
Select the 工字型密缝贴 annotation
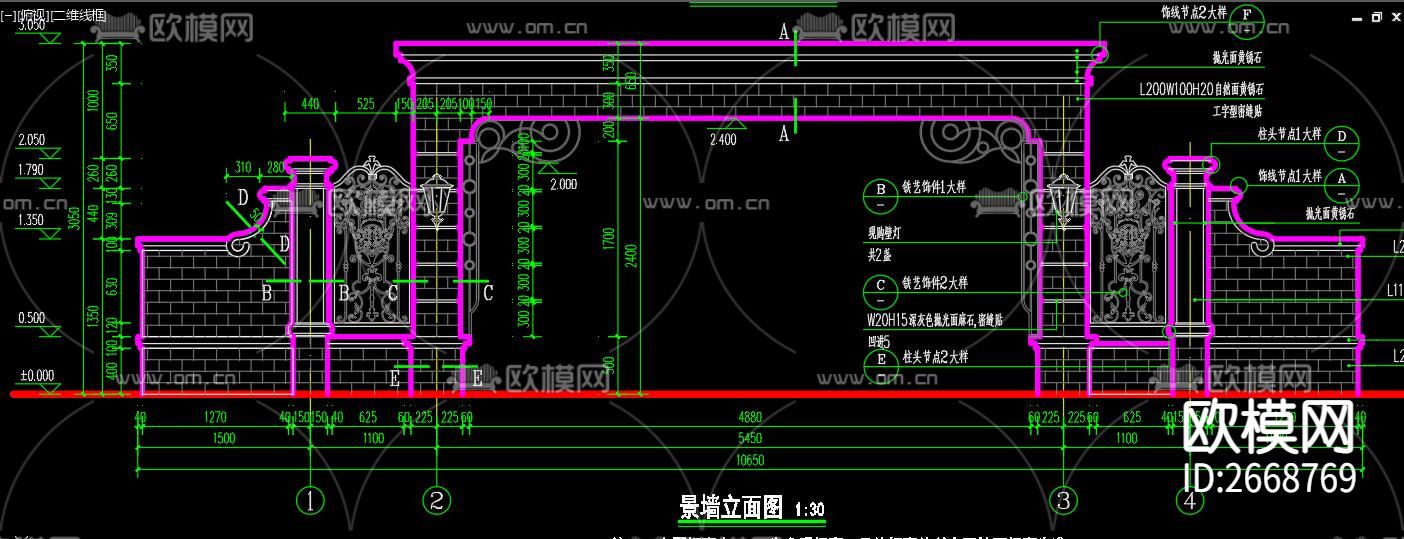pyautogui.click(x=1239, y=111)
